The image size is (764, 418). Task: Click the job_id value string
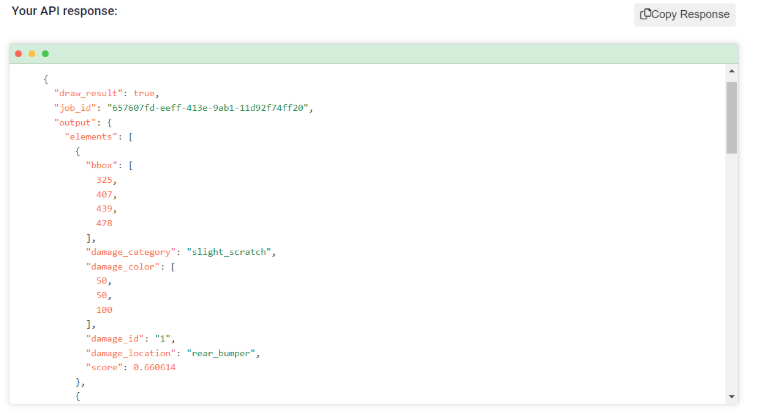coord(208,108)
